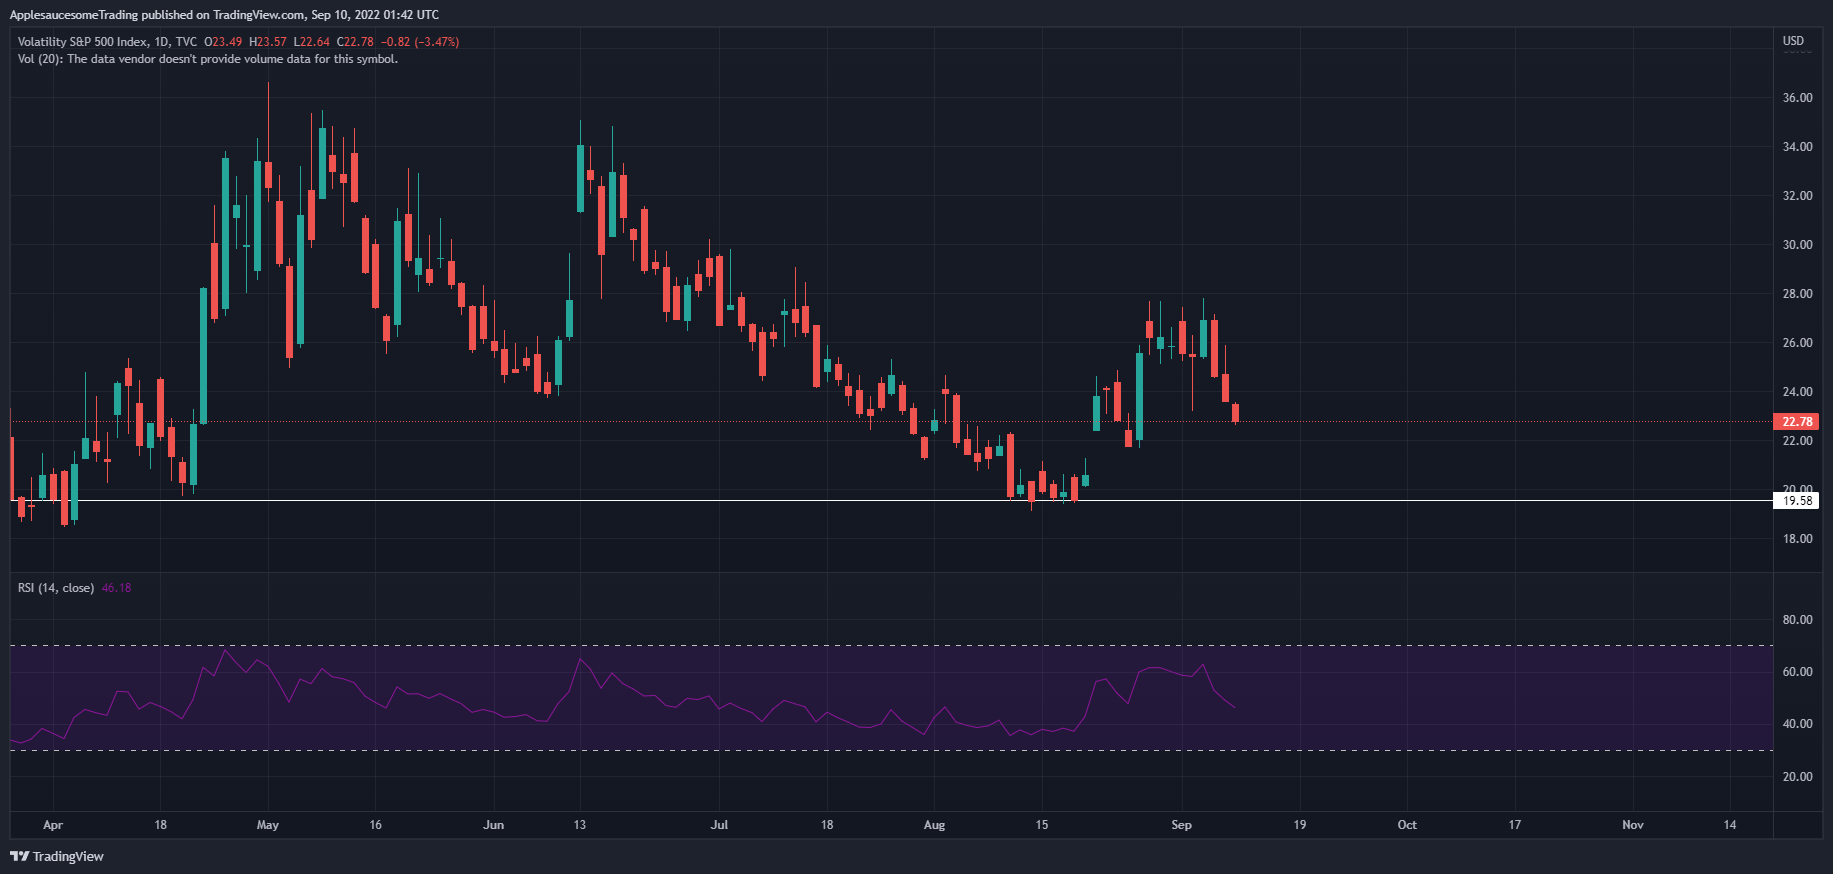This screenshot has height=874, width=1833.
Task: Click the purple RSI line's latest point
Action: 1235,708
